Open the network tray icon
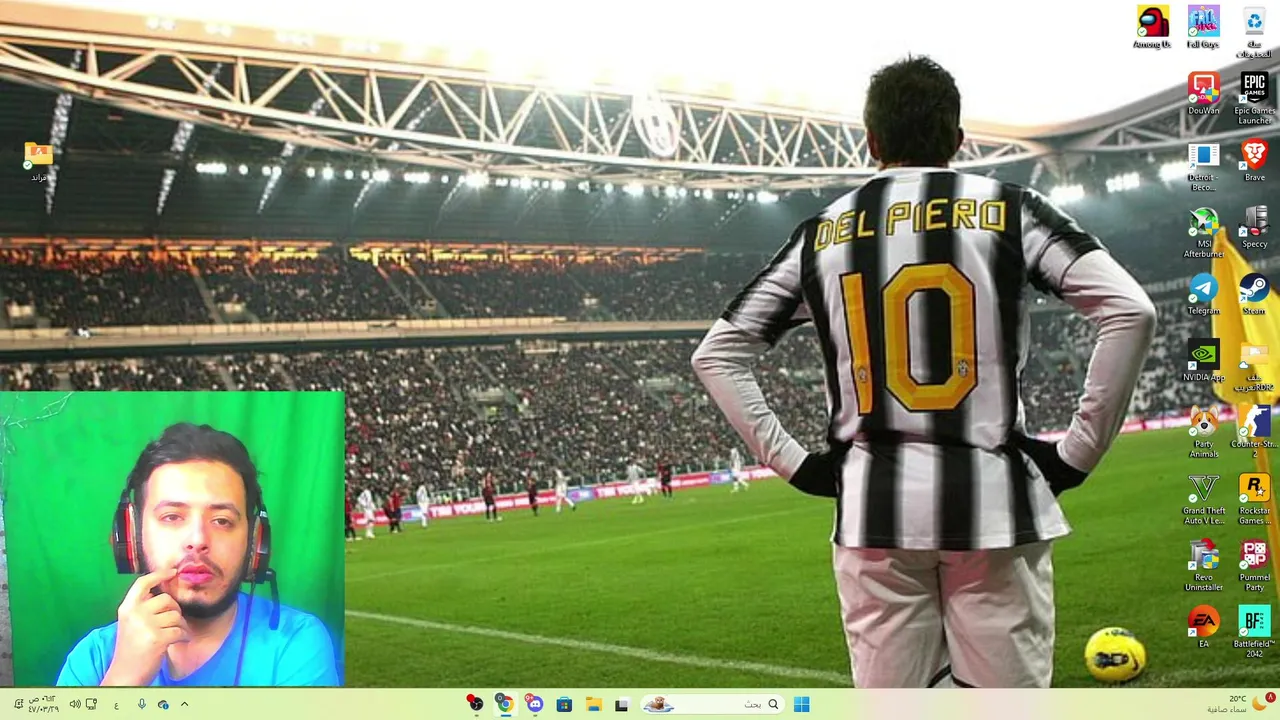 91,704
